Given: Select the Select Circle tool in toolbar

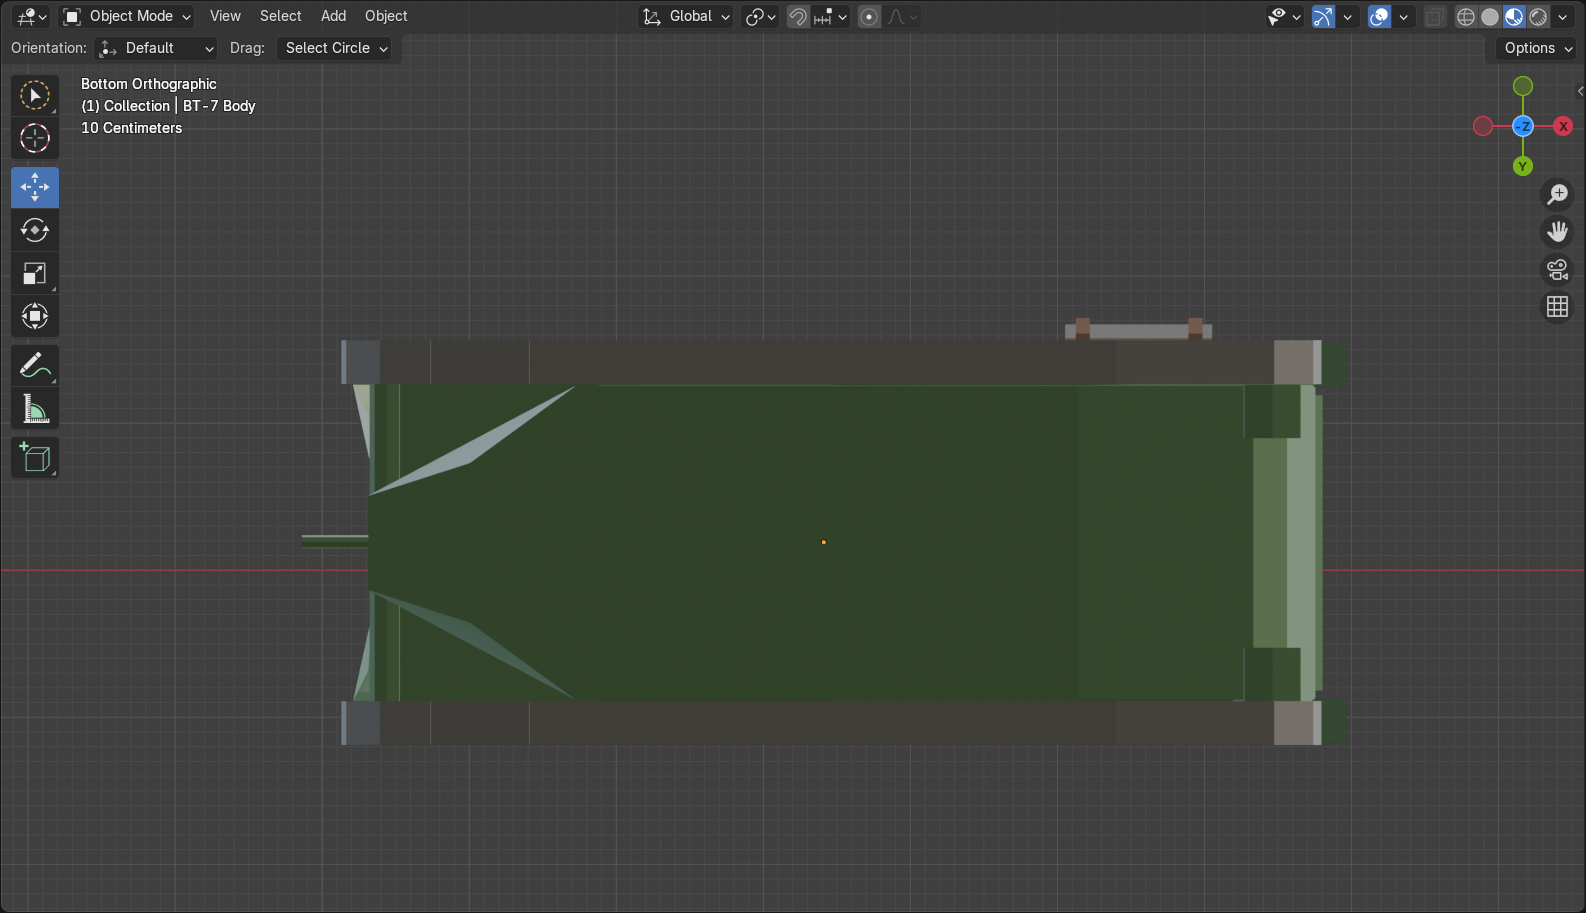Looking at the screenshot, I should pos(35,96).
